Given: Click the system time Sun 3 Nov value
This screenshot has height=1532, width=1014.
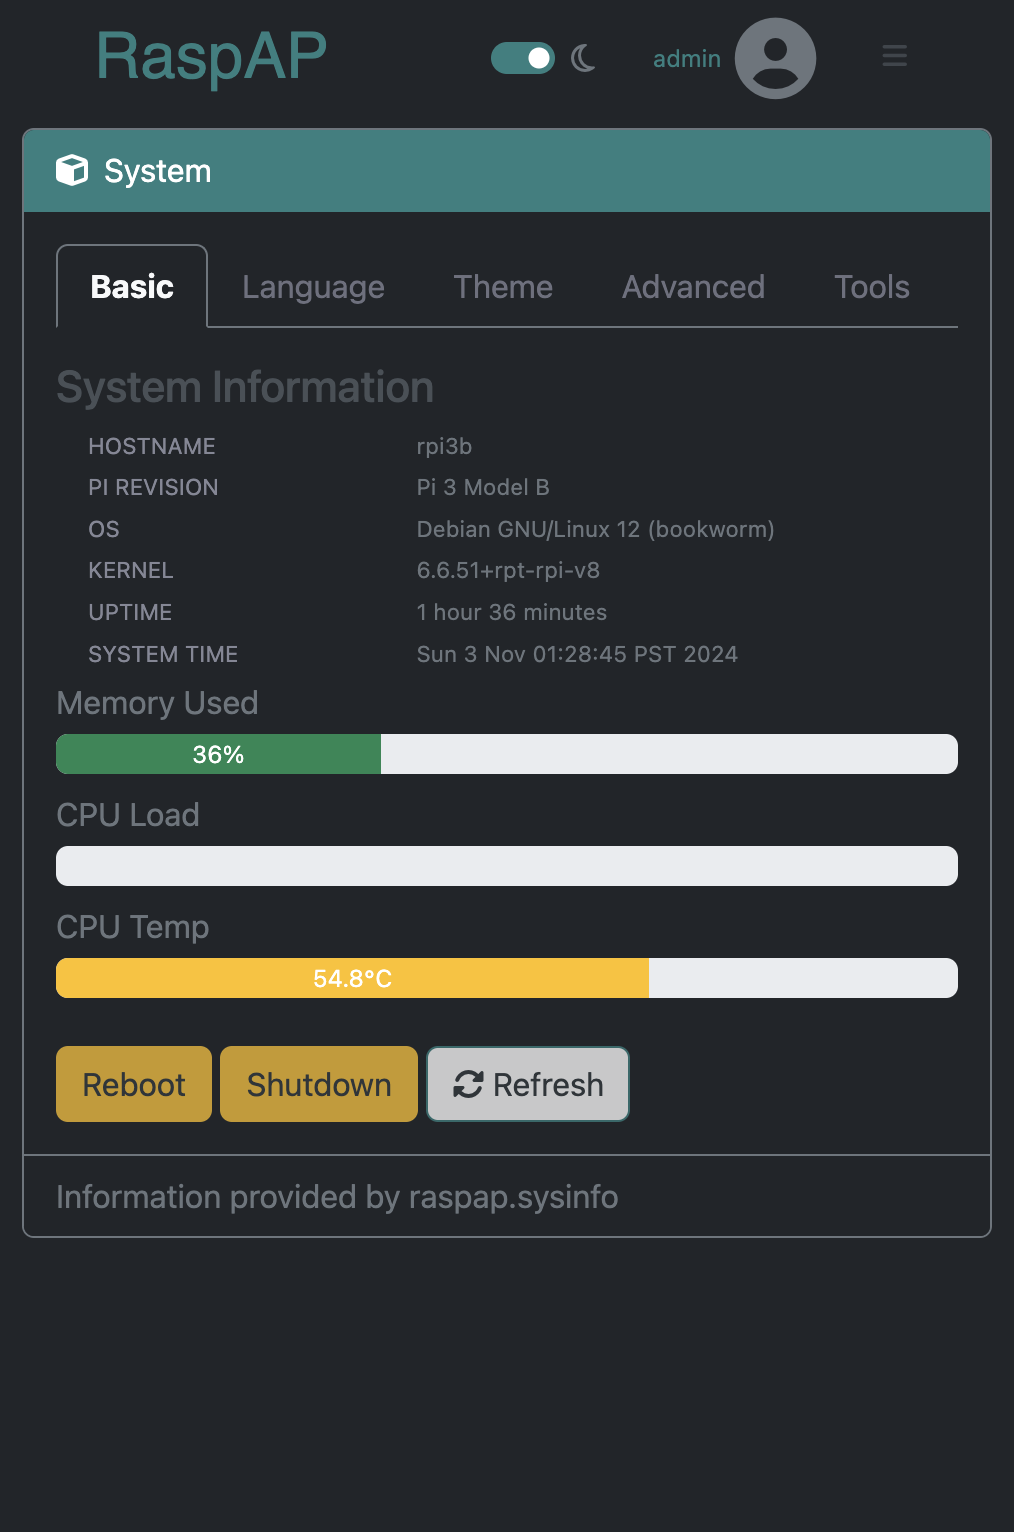Looking at the screenshot, I should pos(577,654).
